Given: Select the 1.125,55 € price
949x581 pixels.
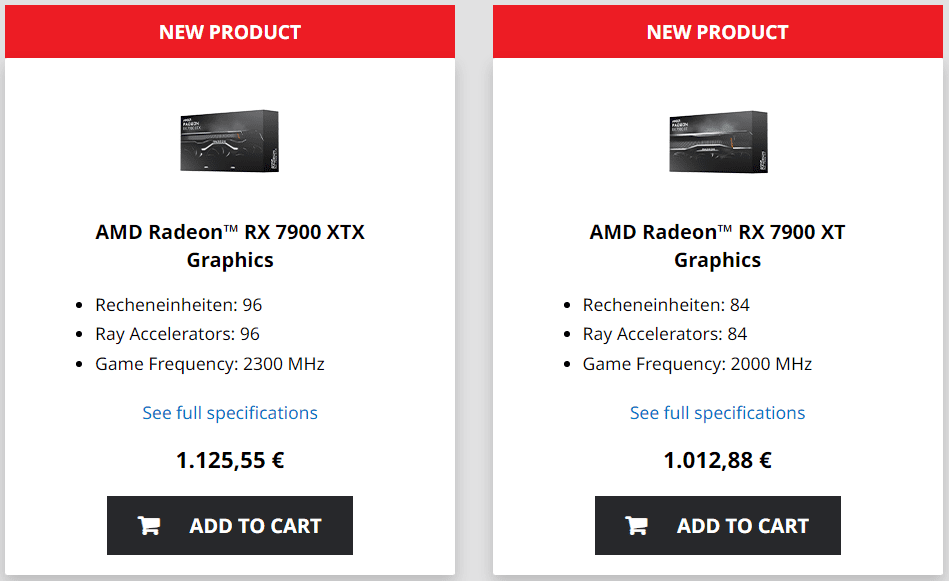Looking at the screenshot, I should tap(230, 461).
